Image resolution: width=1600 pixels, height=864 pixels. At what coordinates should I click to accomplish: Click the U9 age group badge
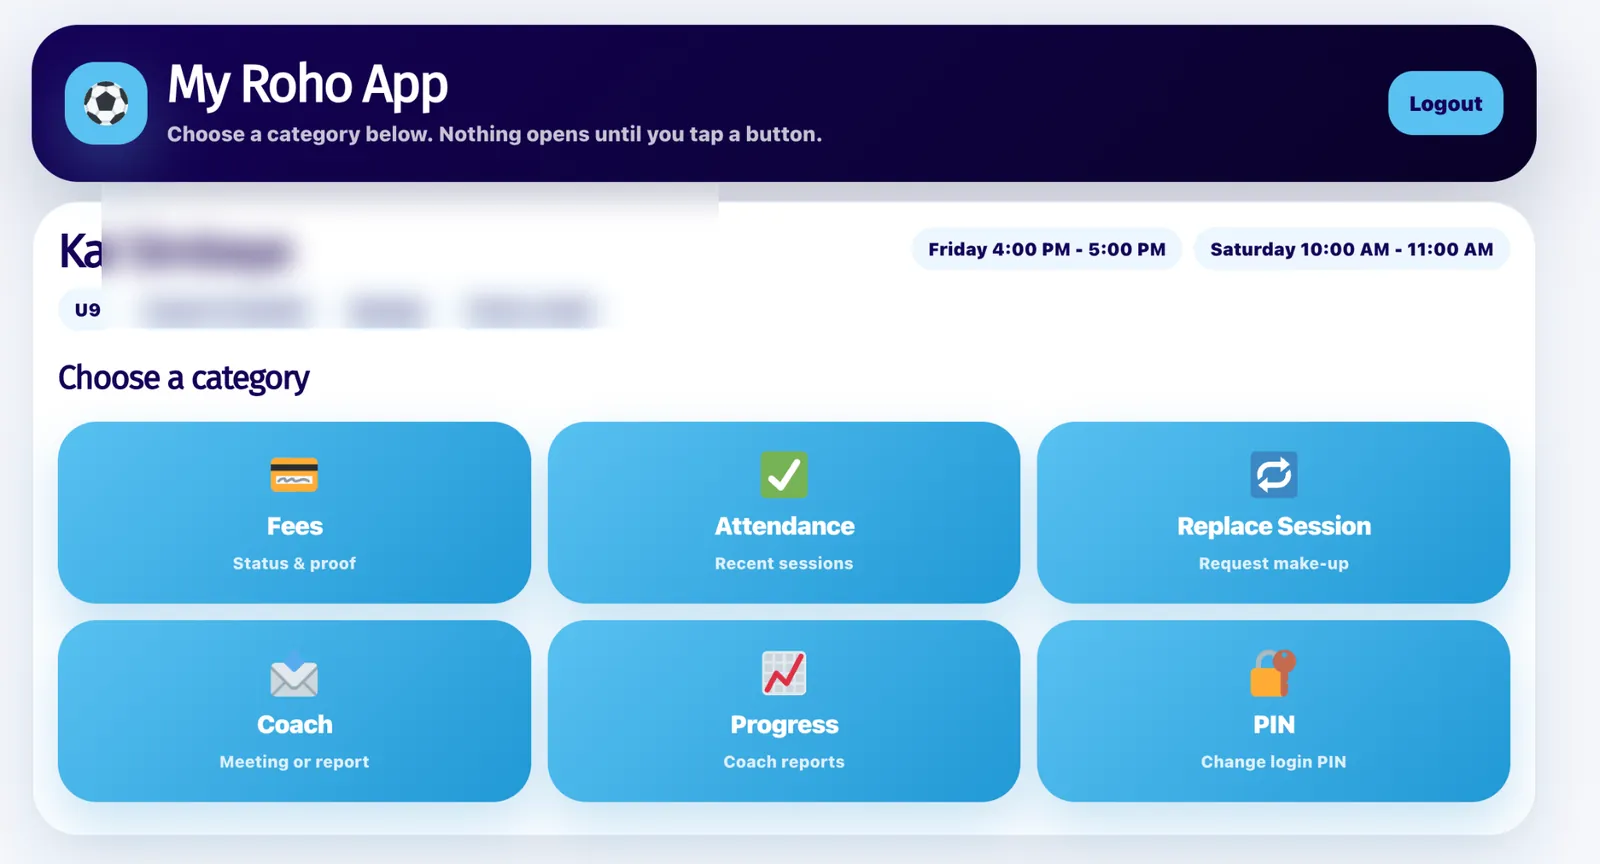click(x=88, y=310)
